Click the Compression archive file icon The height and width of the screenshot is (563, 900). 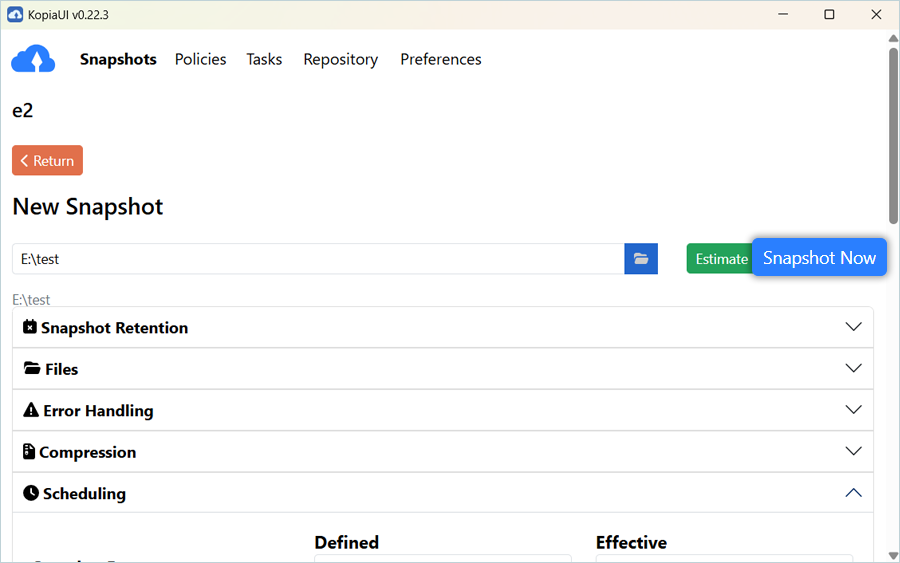click(29, 452)
